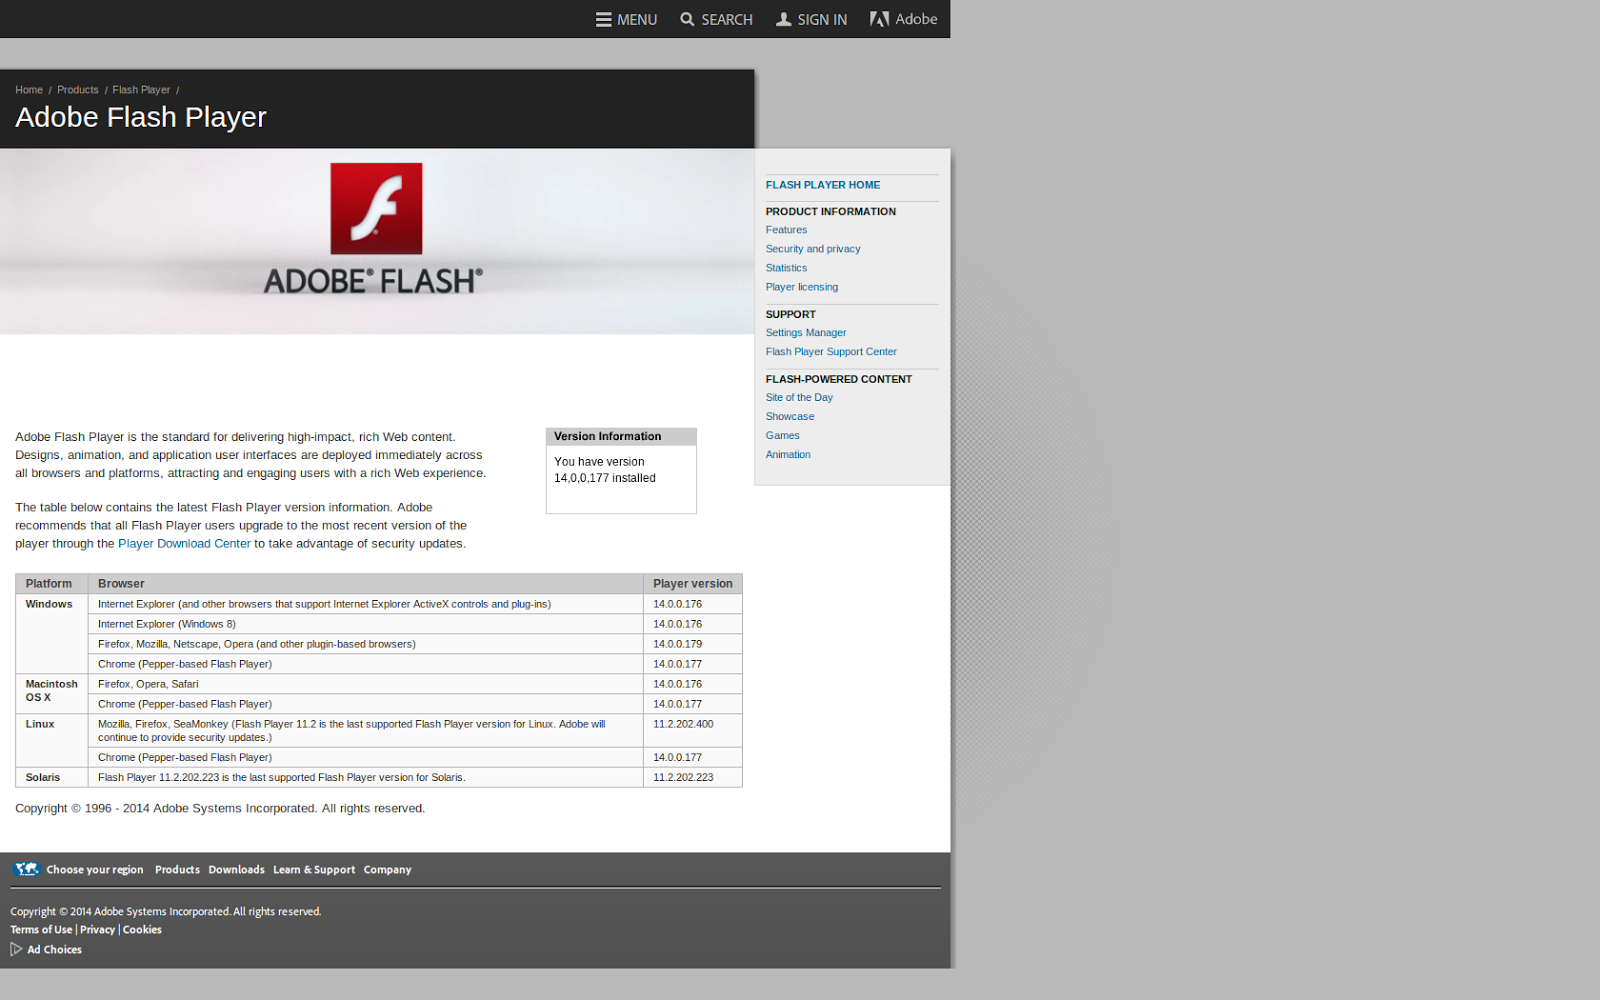Image resolution: width=1600 pixels, height=1000 pixels.
Task: Open Settings Manager link
Action: [806, 333]
